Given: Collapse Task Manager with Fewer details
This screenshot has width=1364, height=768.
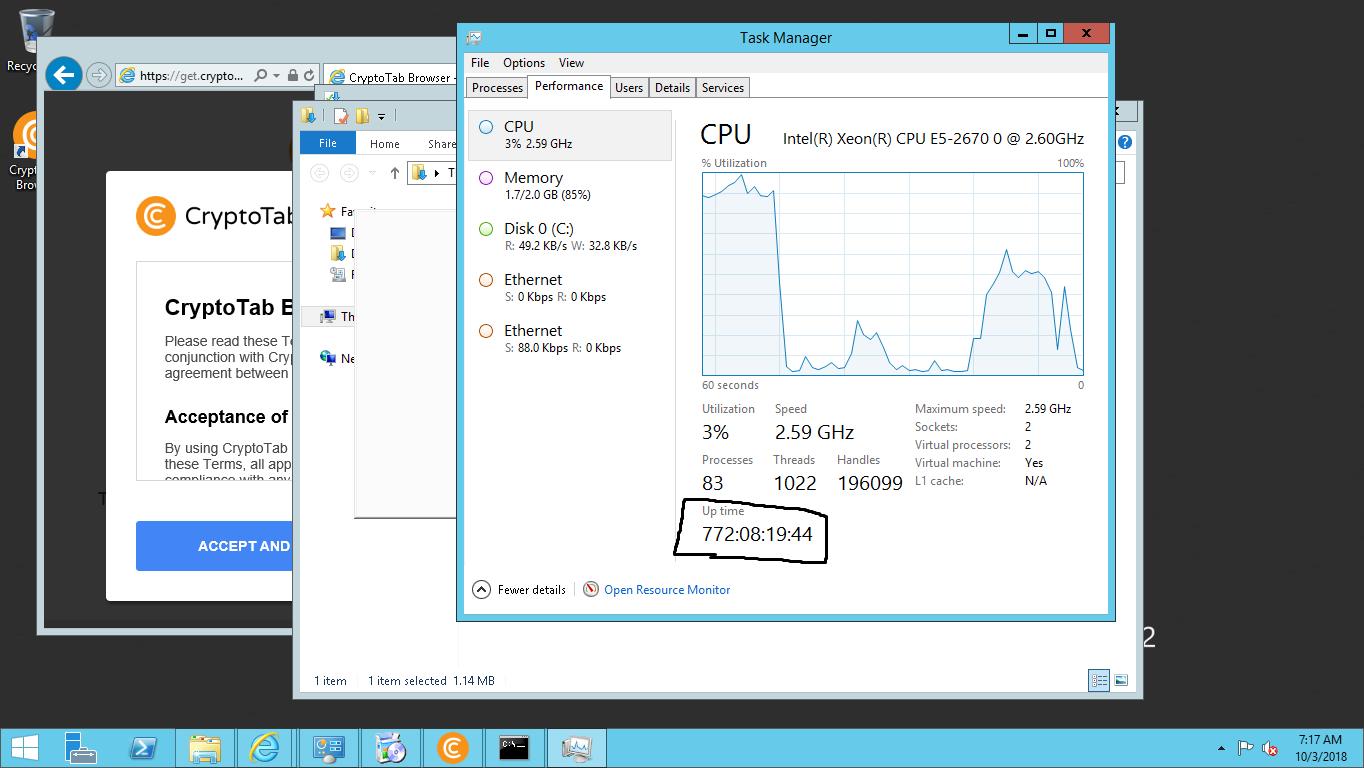Looking at the screenshot, I should click(520, 590).
